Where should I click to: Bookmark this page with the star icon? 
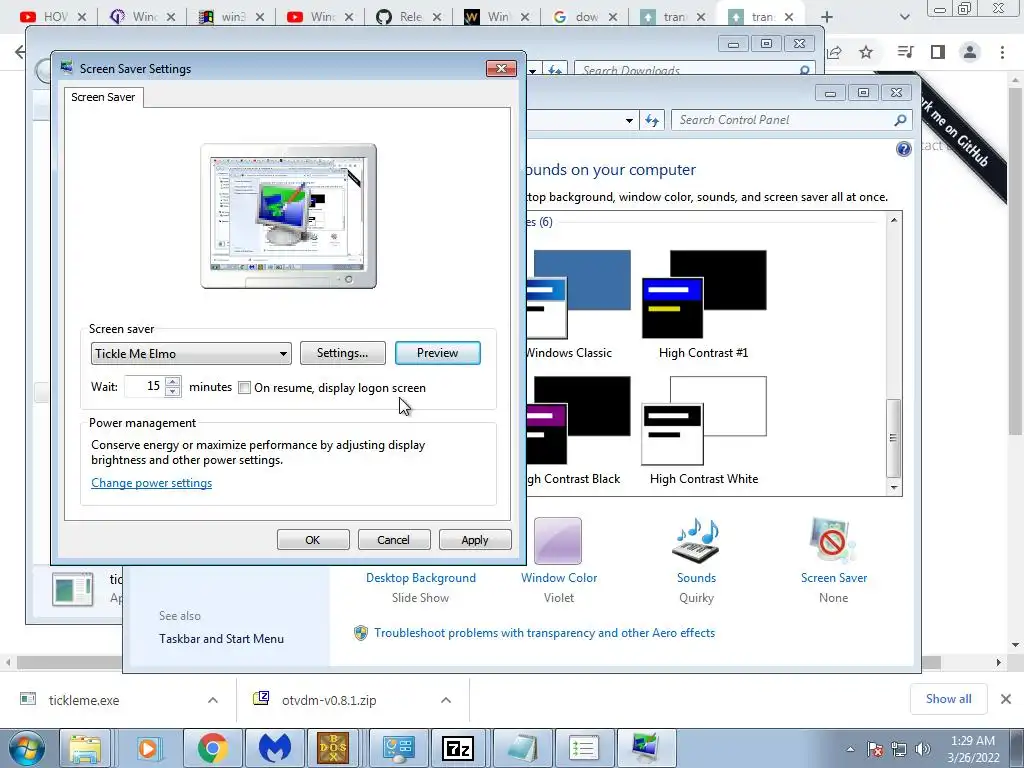tap(866, 52)
